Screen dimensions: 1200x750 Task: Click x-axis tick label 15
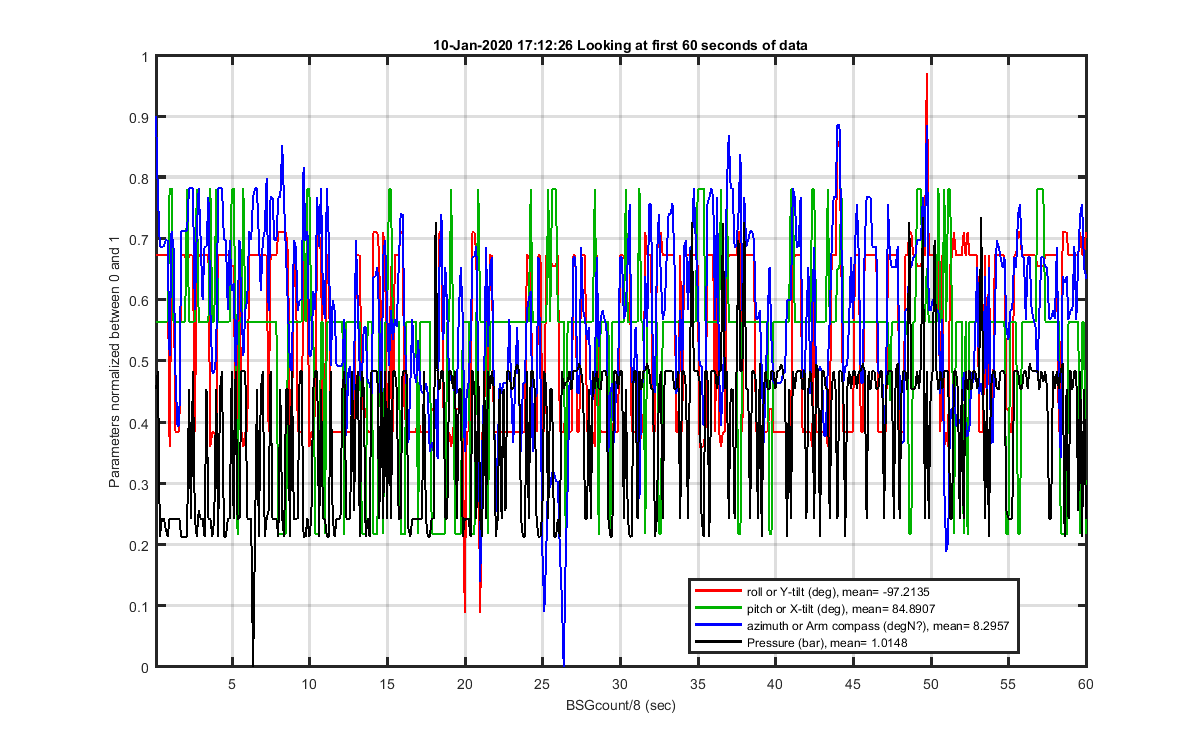tap(387, 685)
